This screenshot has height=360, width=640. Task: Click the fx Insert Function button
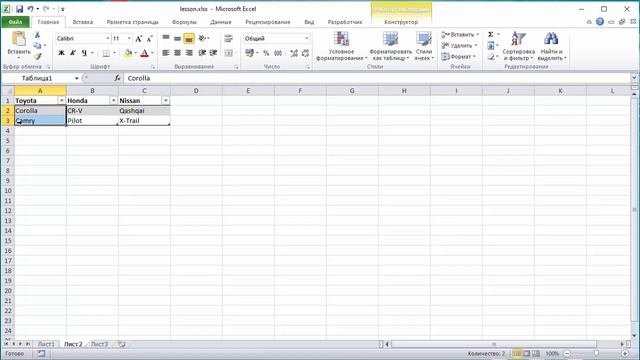tap(117, 78)
